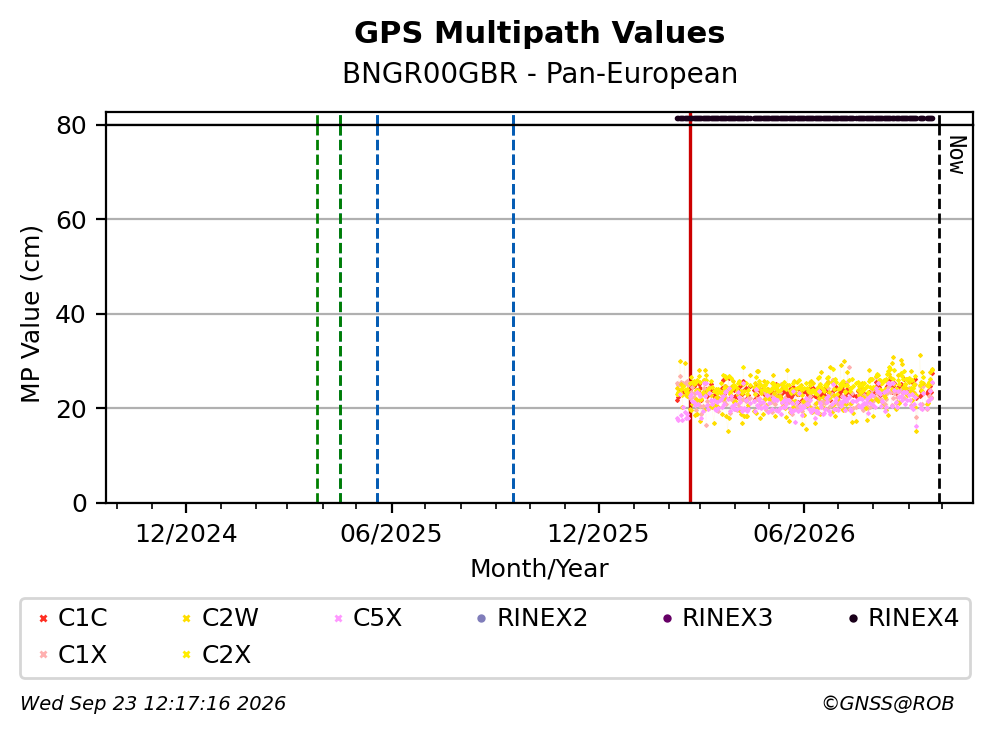Click the C2X yellow legend marker

point(187,655)
